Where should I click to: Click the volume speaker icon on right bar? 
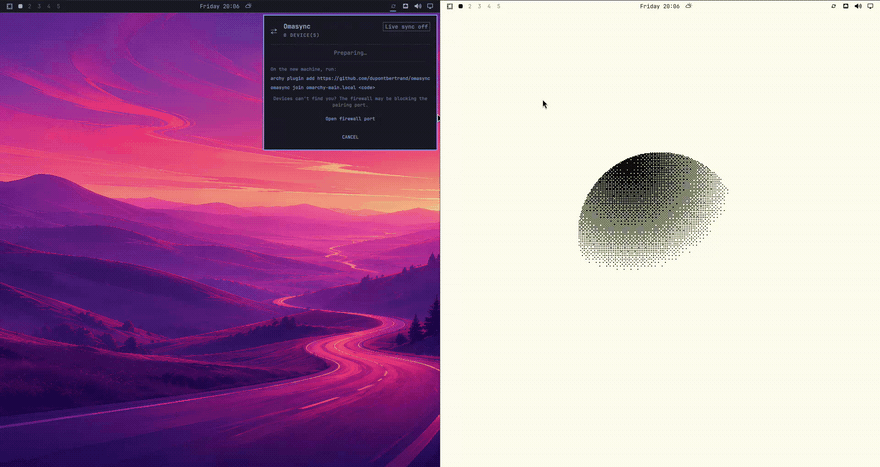(x=858, y=6)
